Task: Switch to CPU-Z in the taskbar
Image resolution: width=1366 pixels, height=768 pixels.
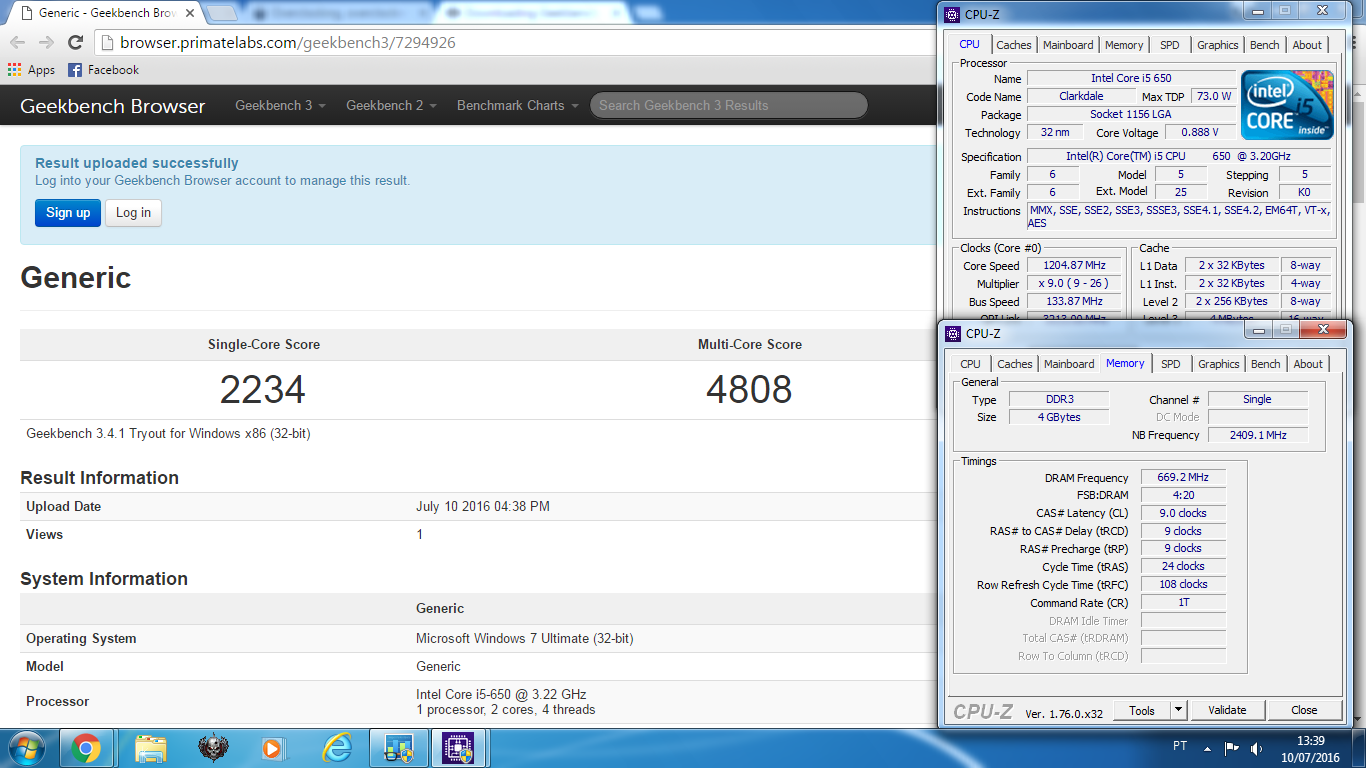Action: tap(458, 747)
